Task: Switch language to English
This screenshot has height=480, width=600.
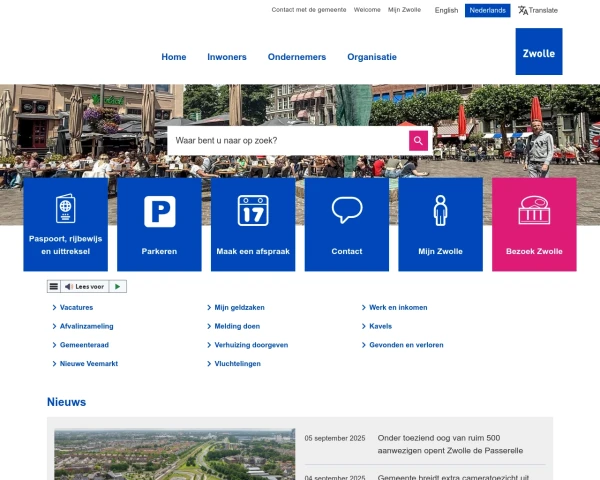Action: coord(447,10)
